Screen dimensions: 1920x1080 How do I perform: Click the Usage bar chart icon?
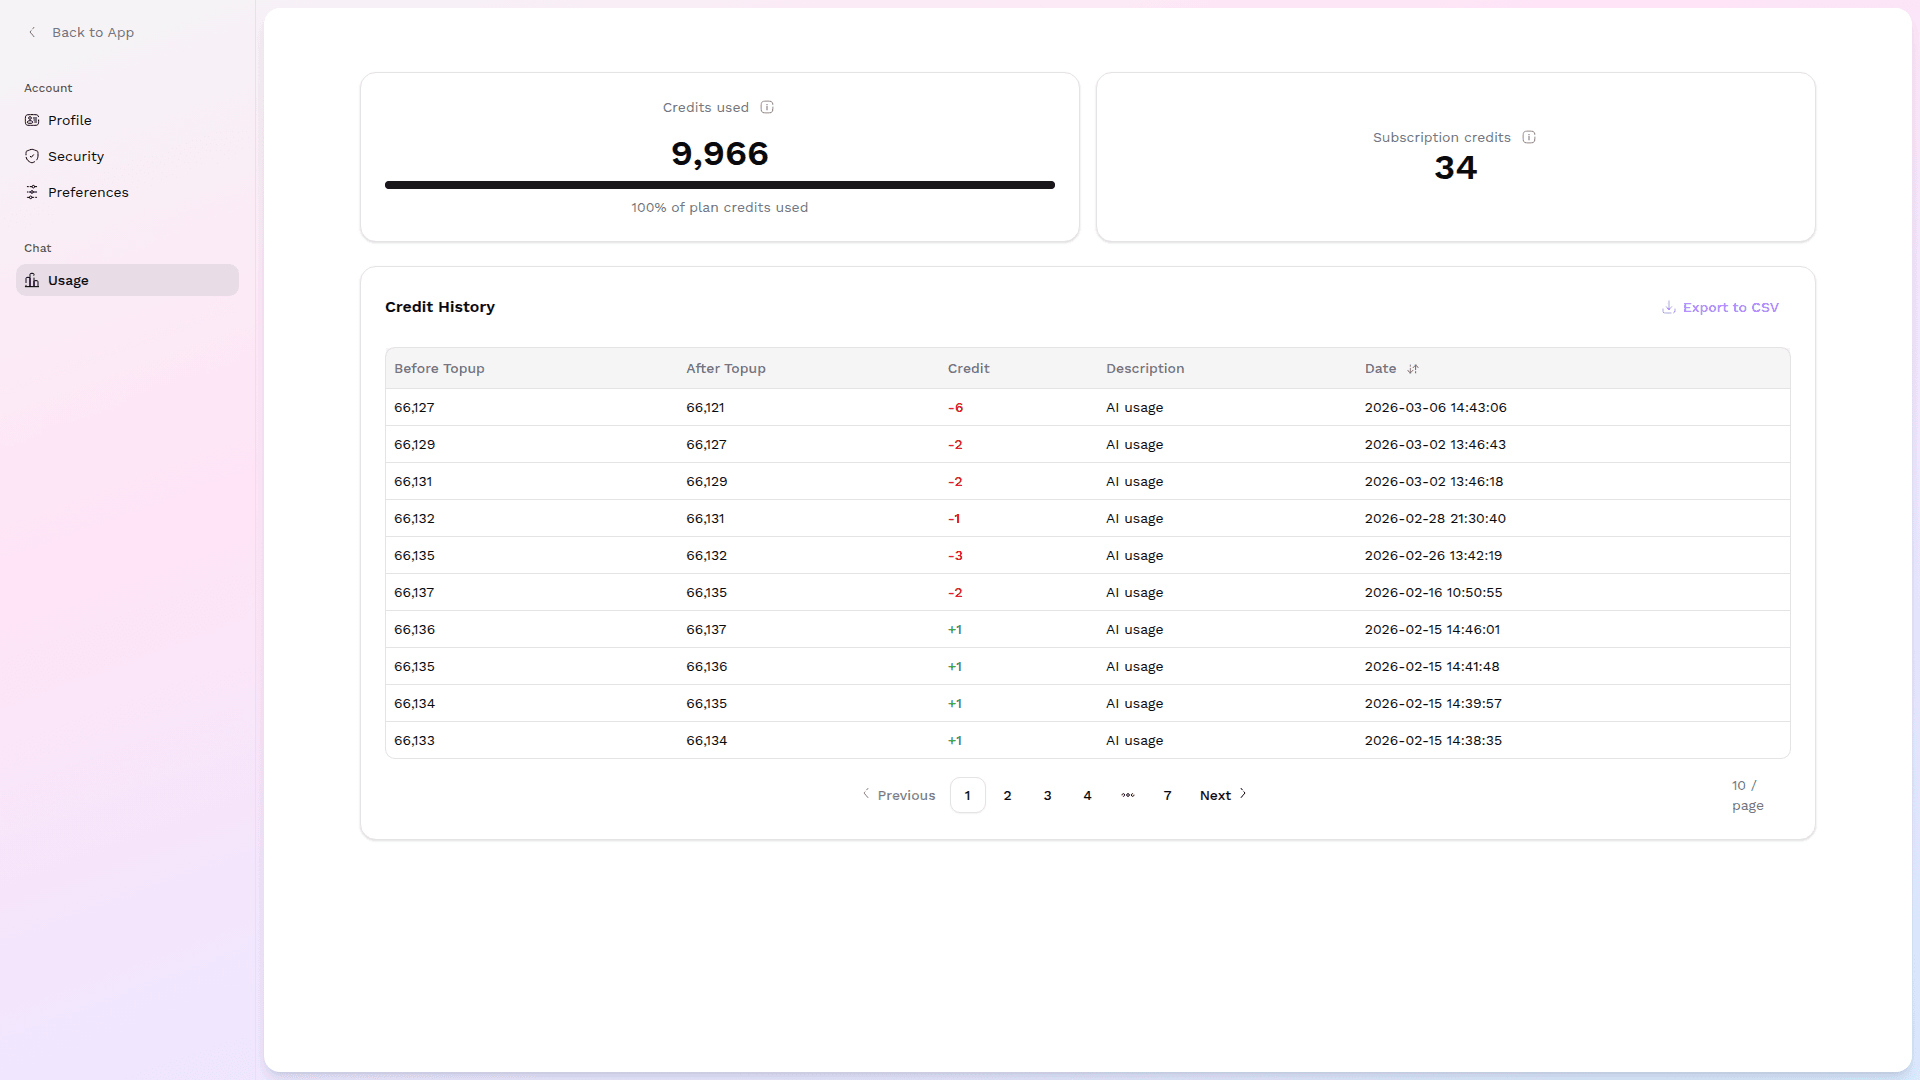32,280
